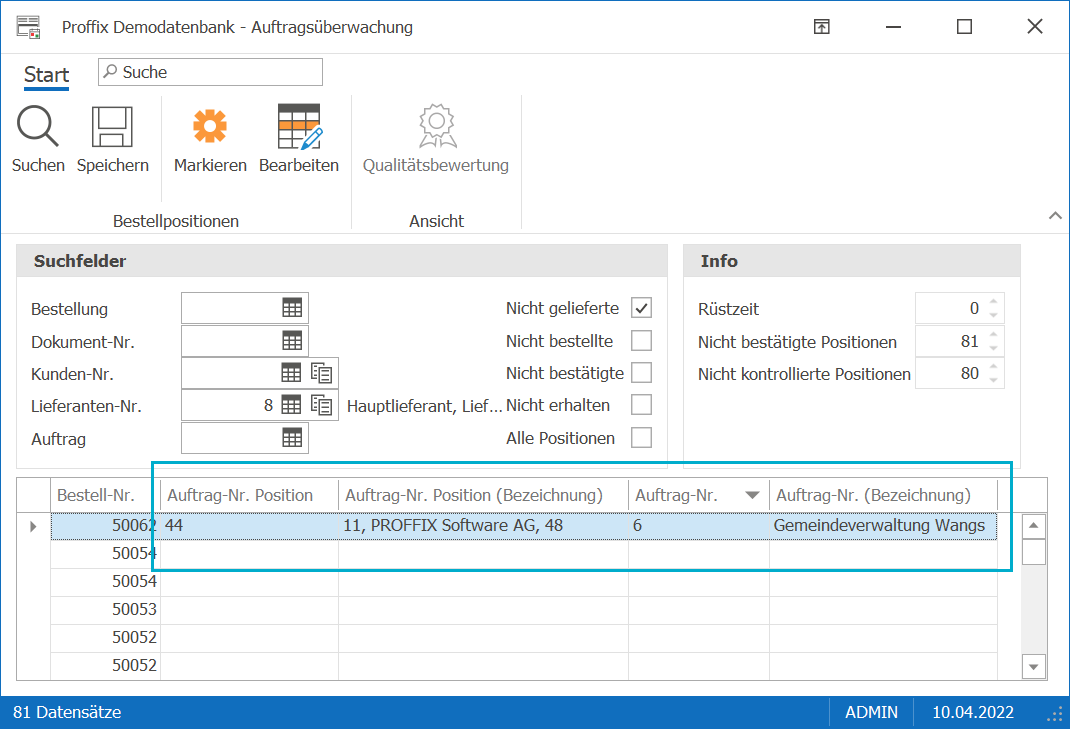Screen dimensions: 1070x729
Task: Expand row indicator arrow for order 50062
Action: (x=33, y=526)
